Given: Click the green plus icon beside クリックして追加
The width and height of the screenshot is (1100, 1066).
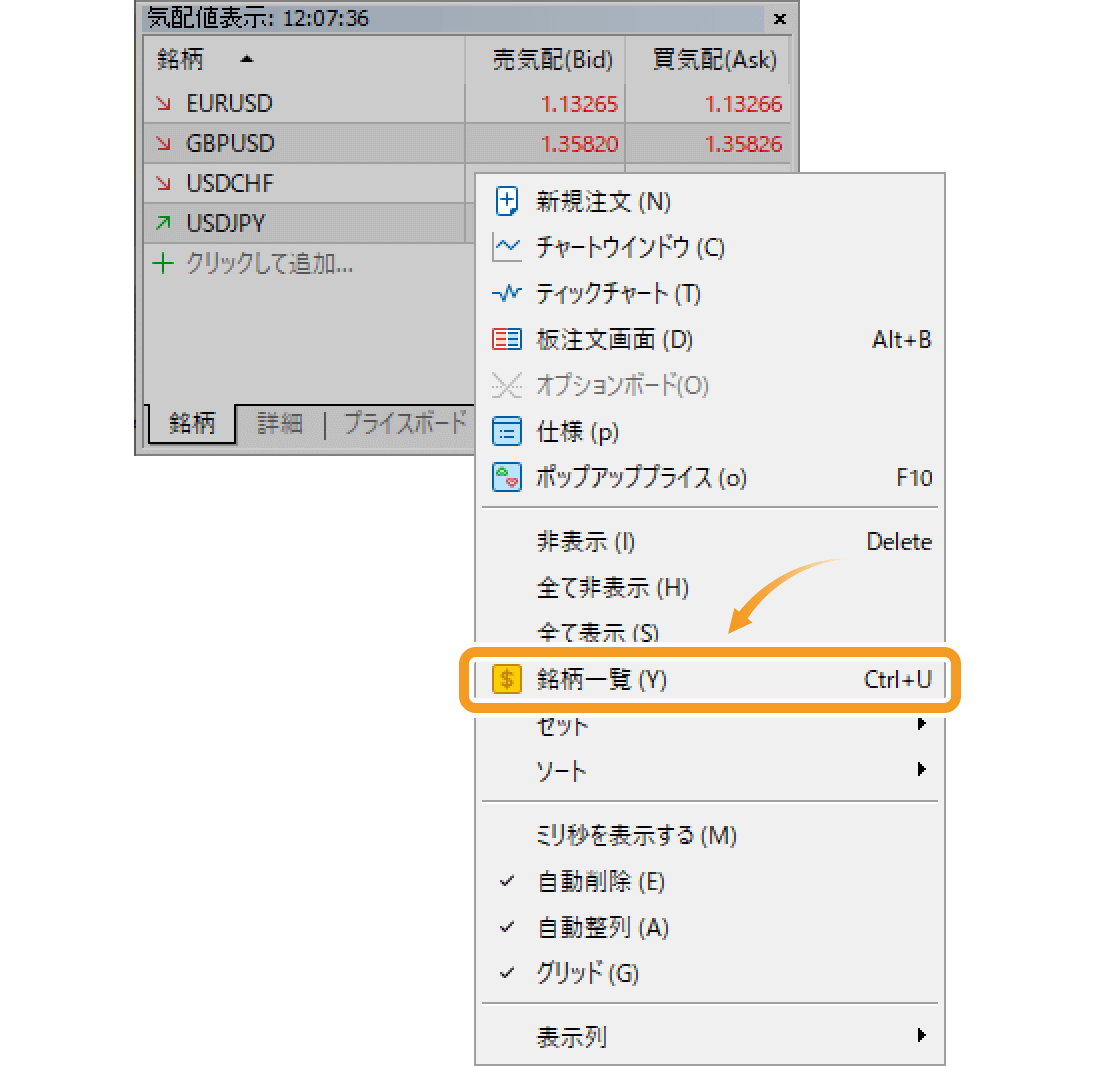Looking at the screenshot, I should click(x=163, y=264).
